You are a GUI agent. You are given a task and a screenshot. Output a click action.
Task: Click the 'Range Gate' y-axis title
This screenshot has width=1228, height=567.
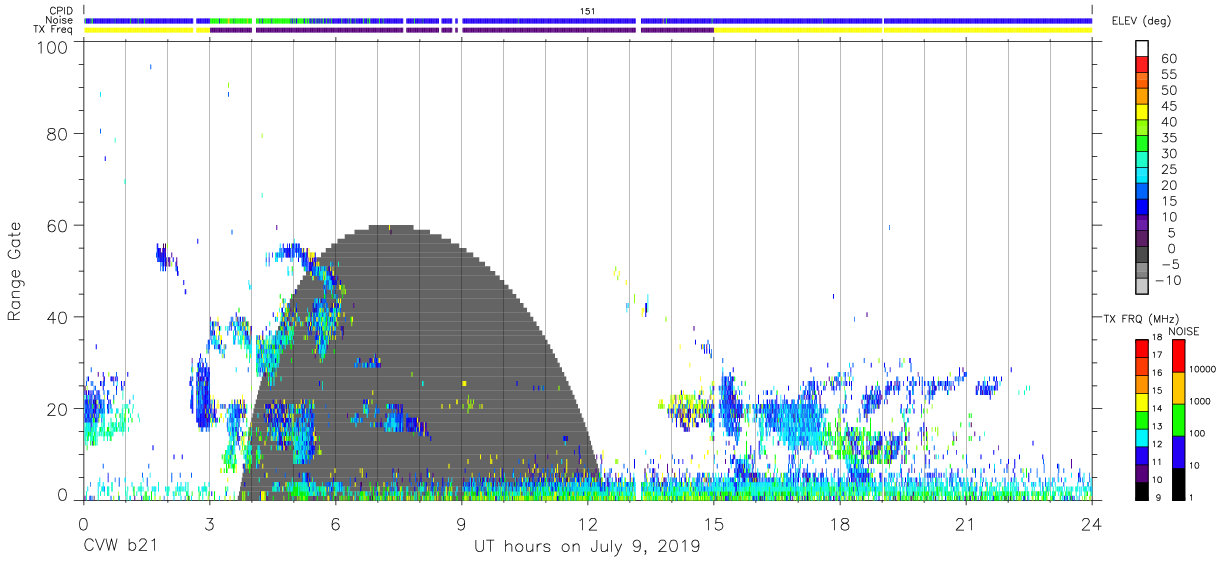tap(15, 271)
